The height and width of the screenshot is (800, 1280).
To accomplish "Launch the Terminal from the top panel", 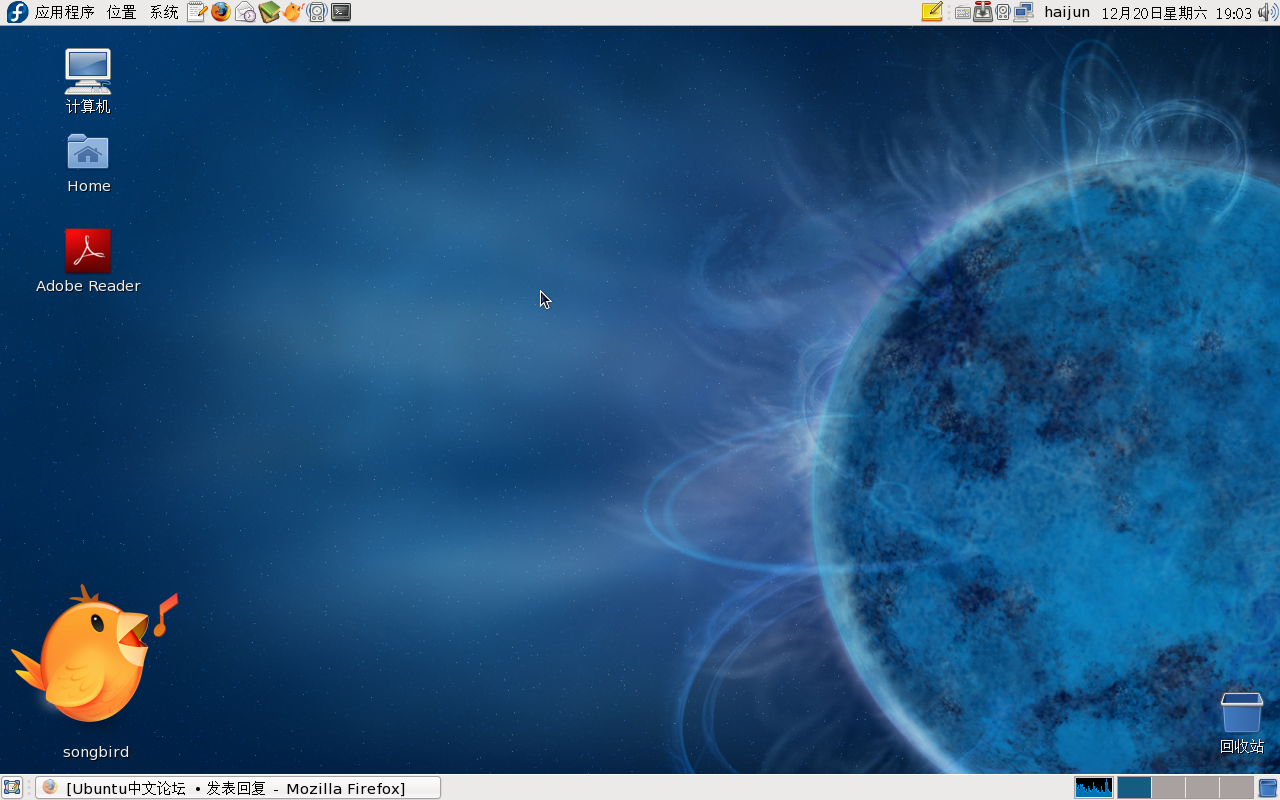I will (x=341, y=12).
